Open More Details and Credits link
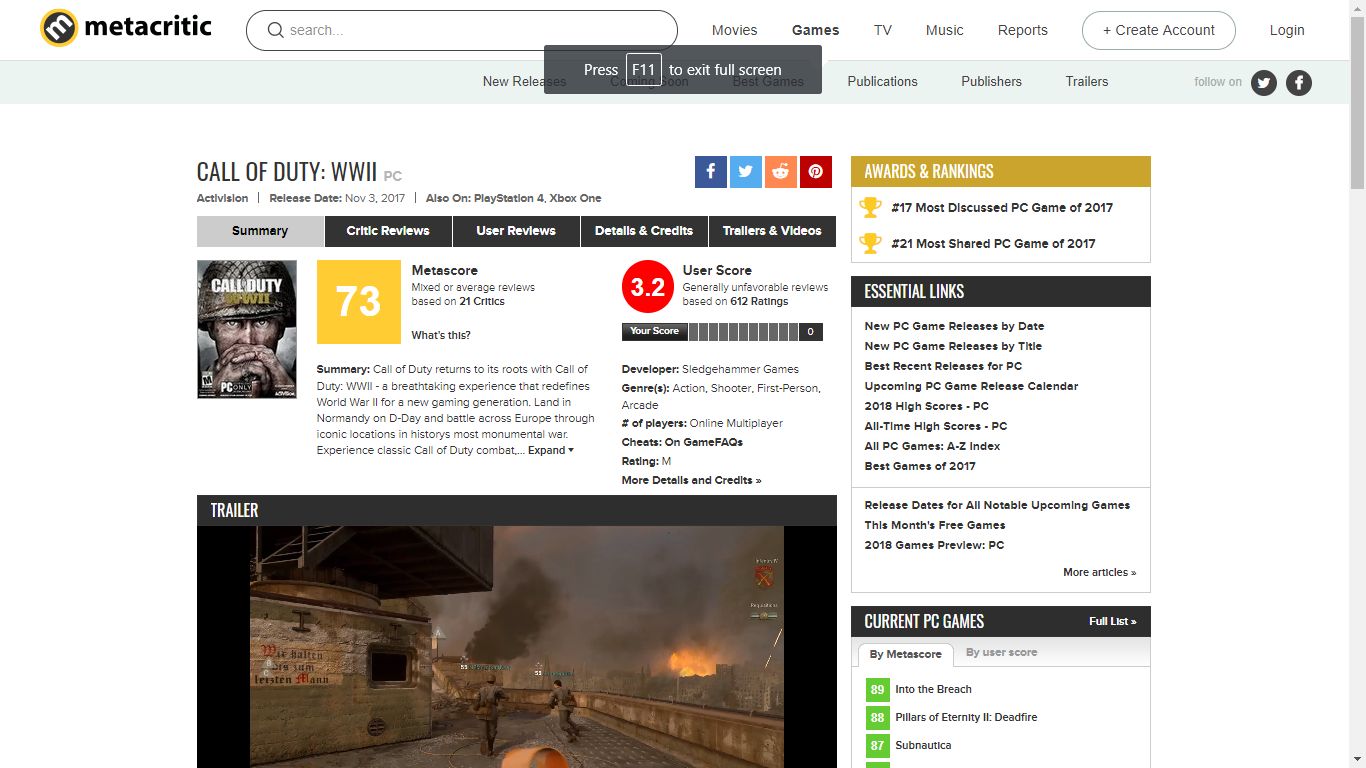This screenshot has height=768, width=1366. [691, 480]
